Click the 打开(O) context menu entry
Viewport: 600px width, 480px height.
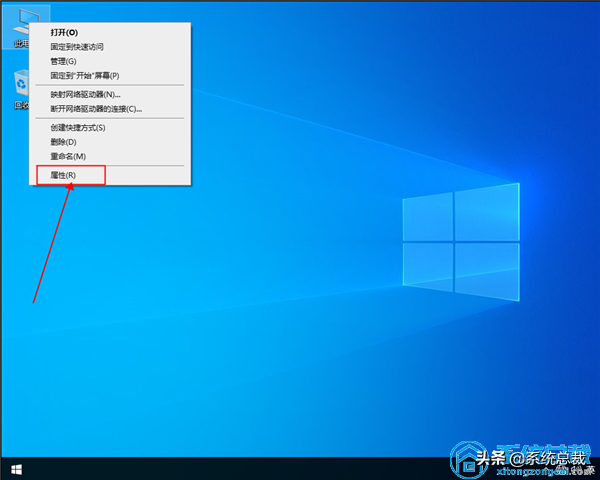click(x=110, y=33)
